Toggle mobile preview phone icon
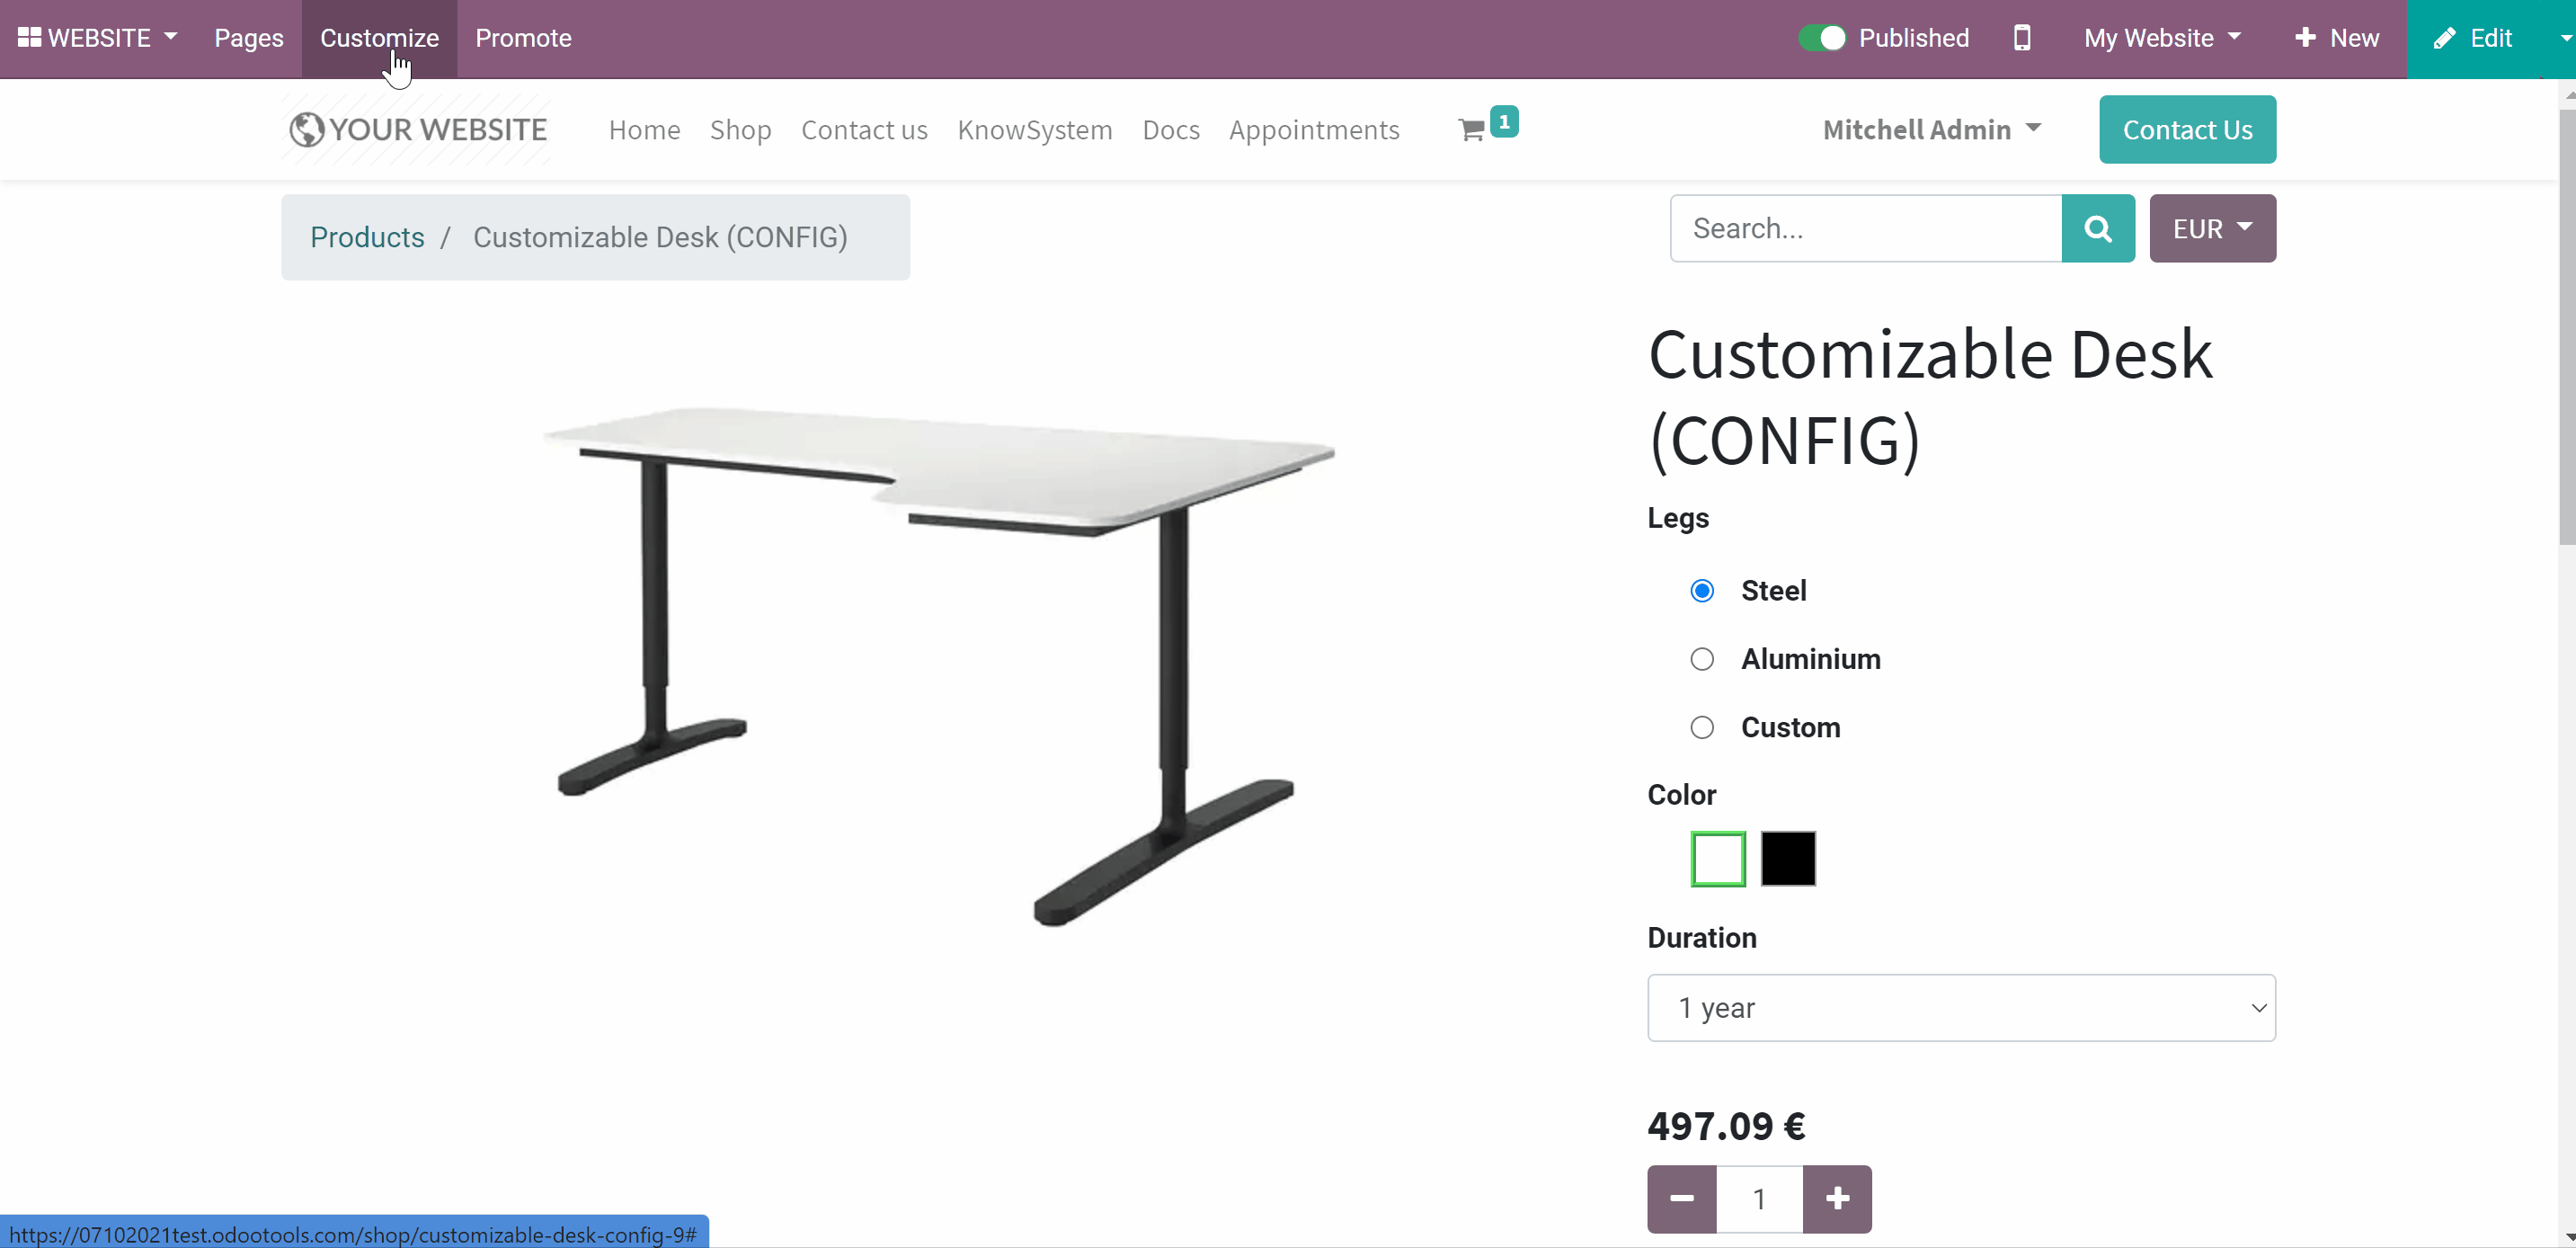The height and width of the screenshot is (1248, 2576). pyautogui.click(x=2022, y=38)
